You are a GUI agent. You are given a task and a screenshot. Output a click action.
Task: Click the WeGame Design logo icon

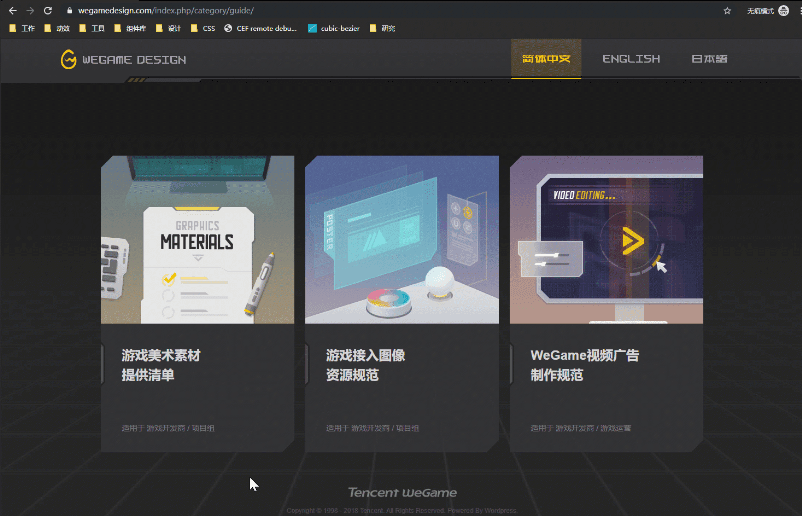[x=68, y=59]
